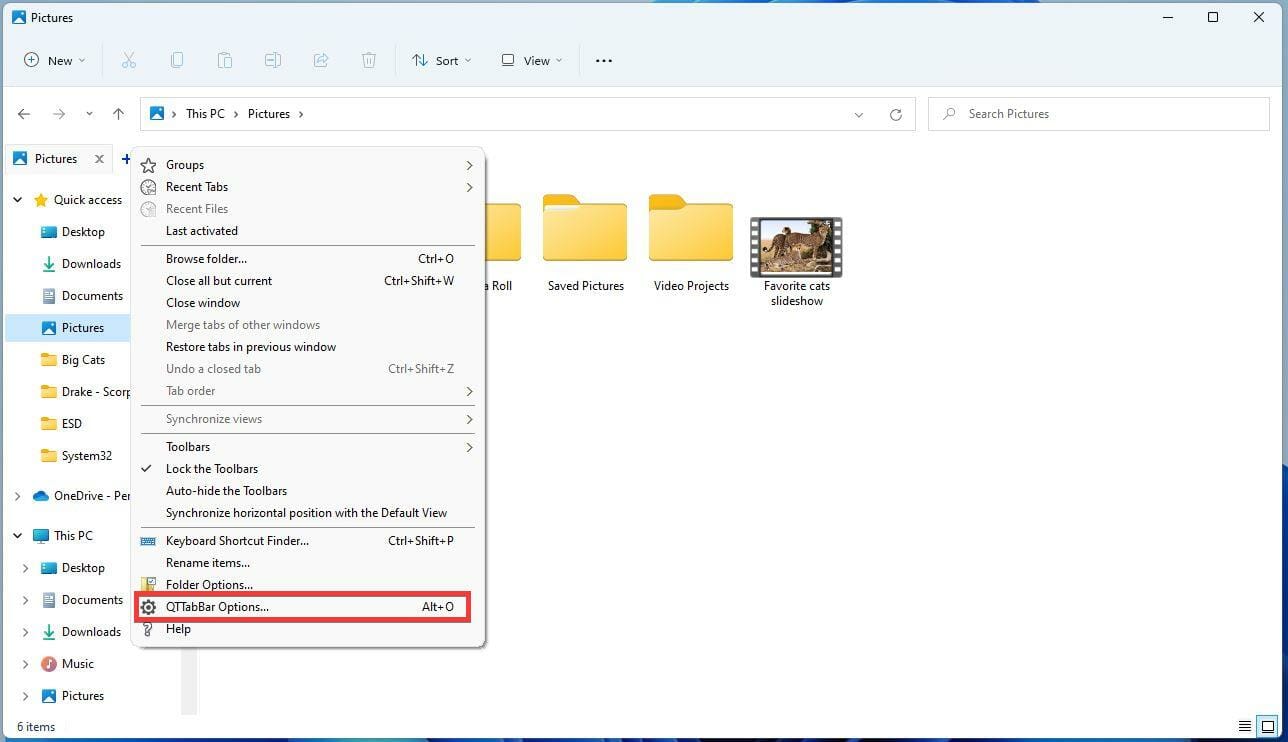Select the Cut icon in the toolbar

[128, 60]
